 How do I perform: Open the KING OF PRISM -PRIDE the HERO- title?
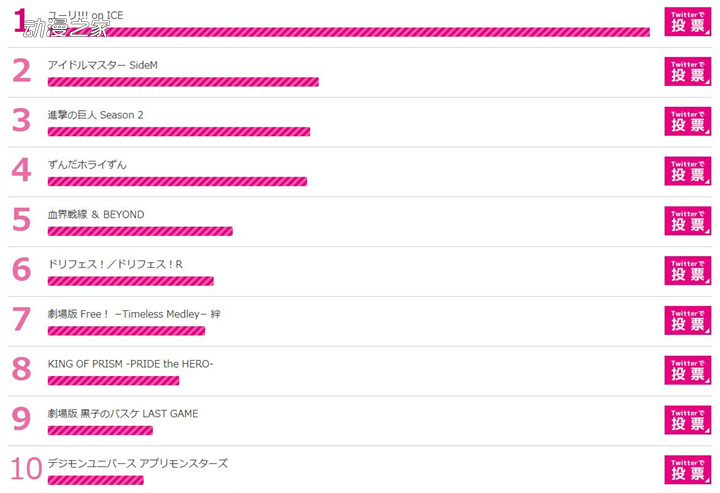pyautogui.click(x=131, y=364)
